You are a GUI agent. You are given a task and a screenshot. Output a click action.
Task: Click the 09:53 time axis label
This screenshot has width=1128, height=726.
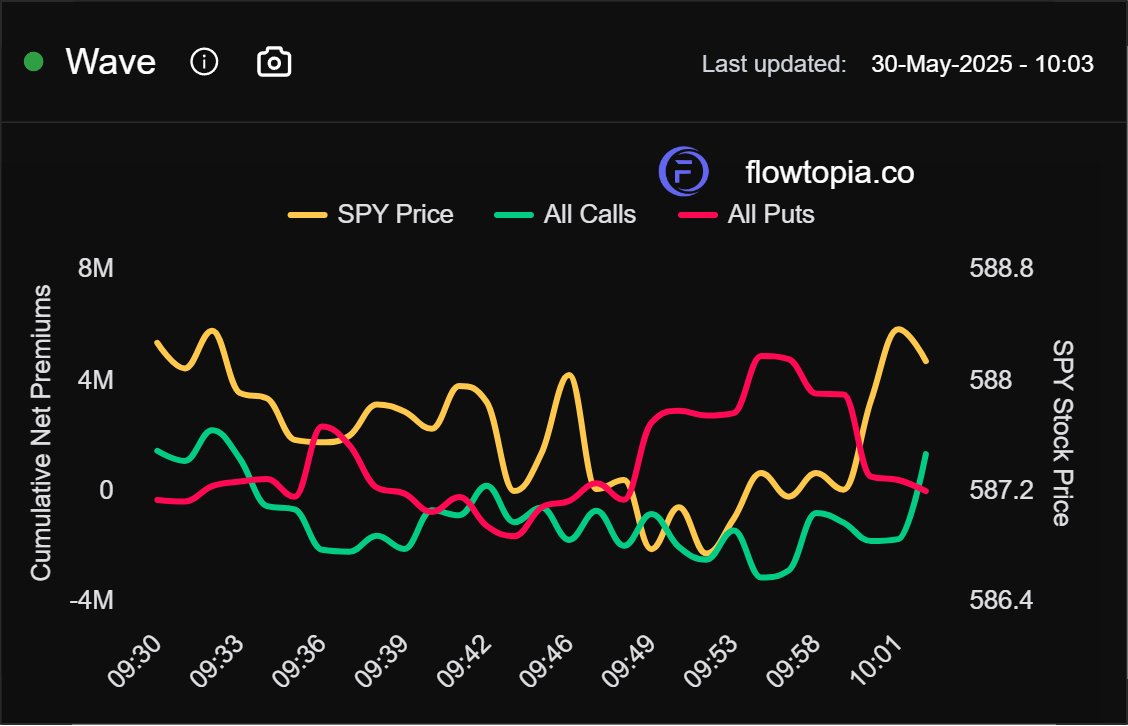(x=710, y=661)
